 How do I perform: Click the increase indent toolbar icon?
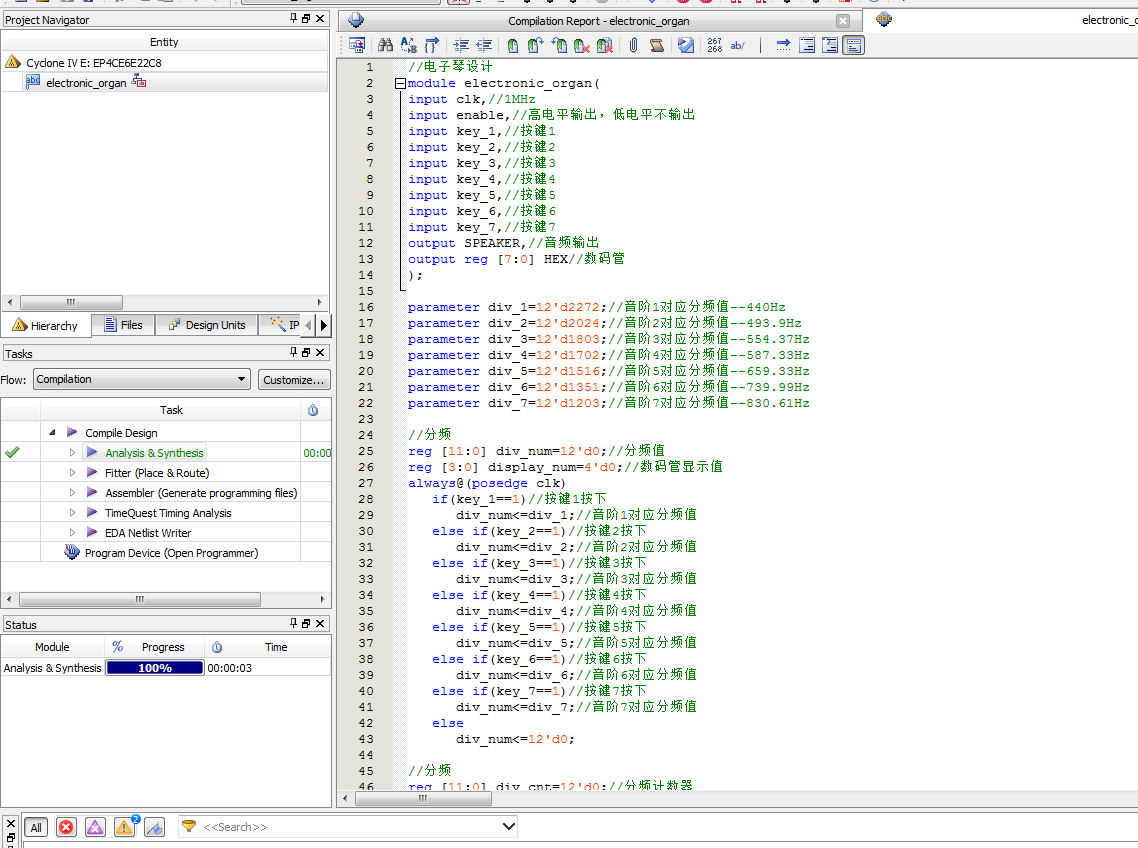tap(461, 45)
